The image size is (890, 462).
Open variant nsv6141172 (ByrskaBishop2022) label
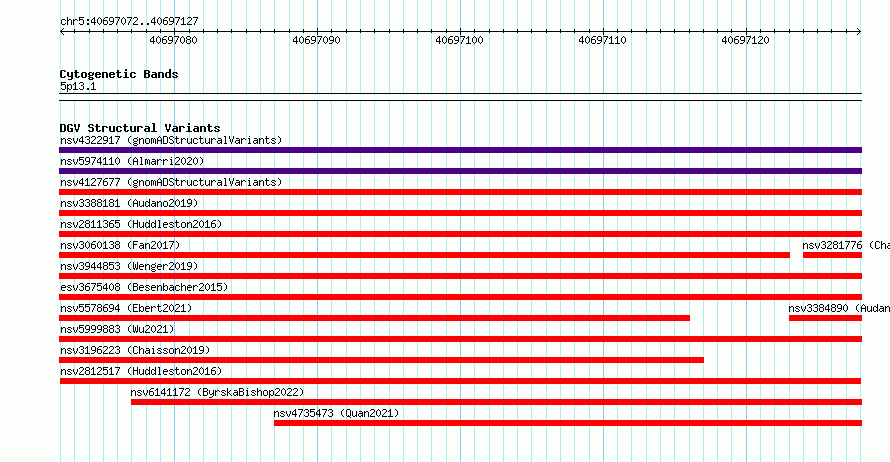(217, 392)
